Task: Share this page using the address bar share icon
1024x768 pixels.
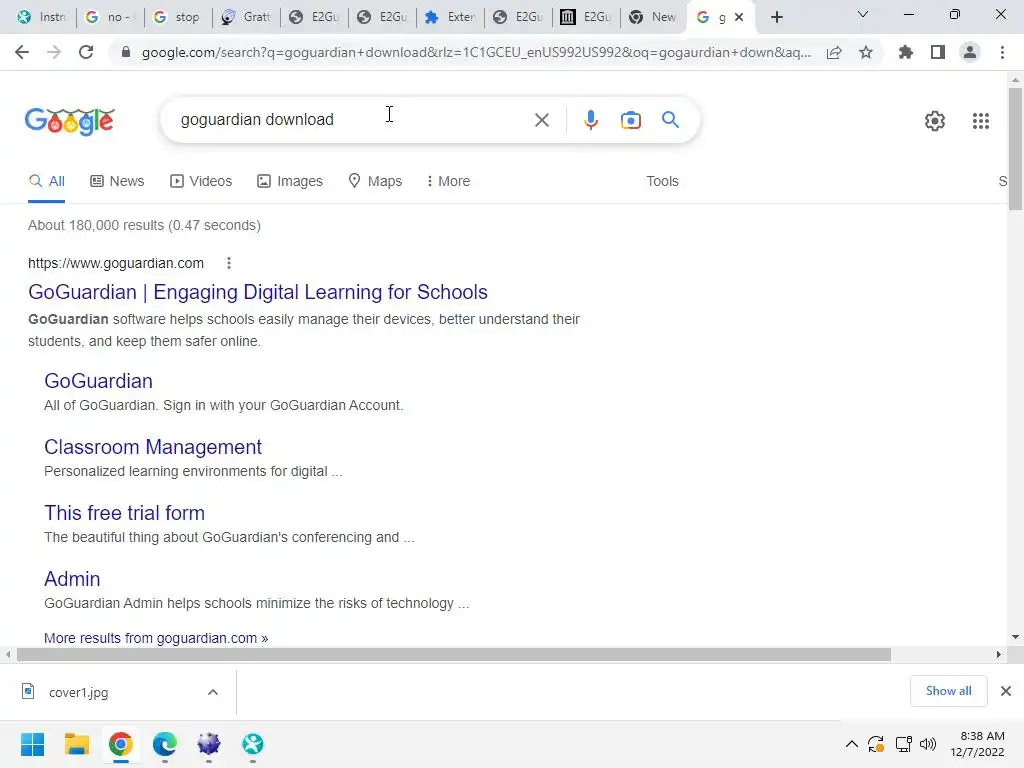Action: click(x=834, y=52)
